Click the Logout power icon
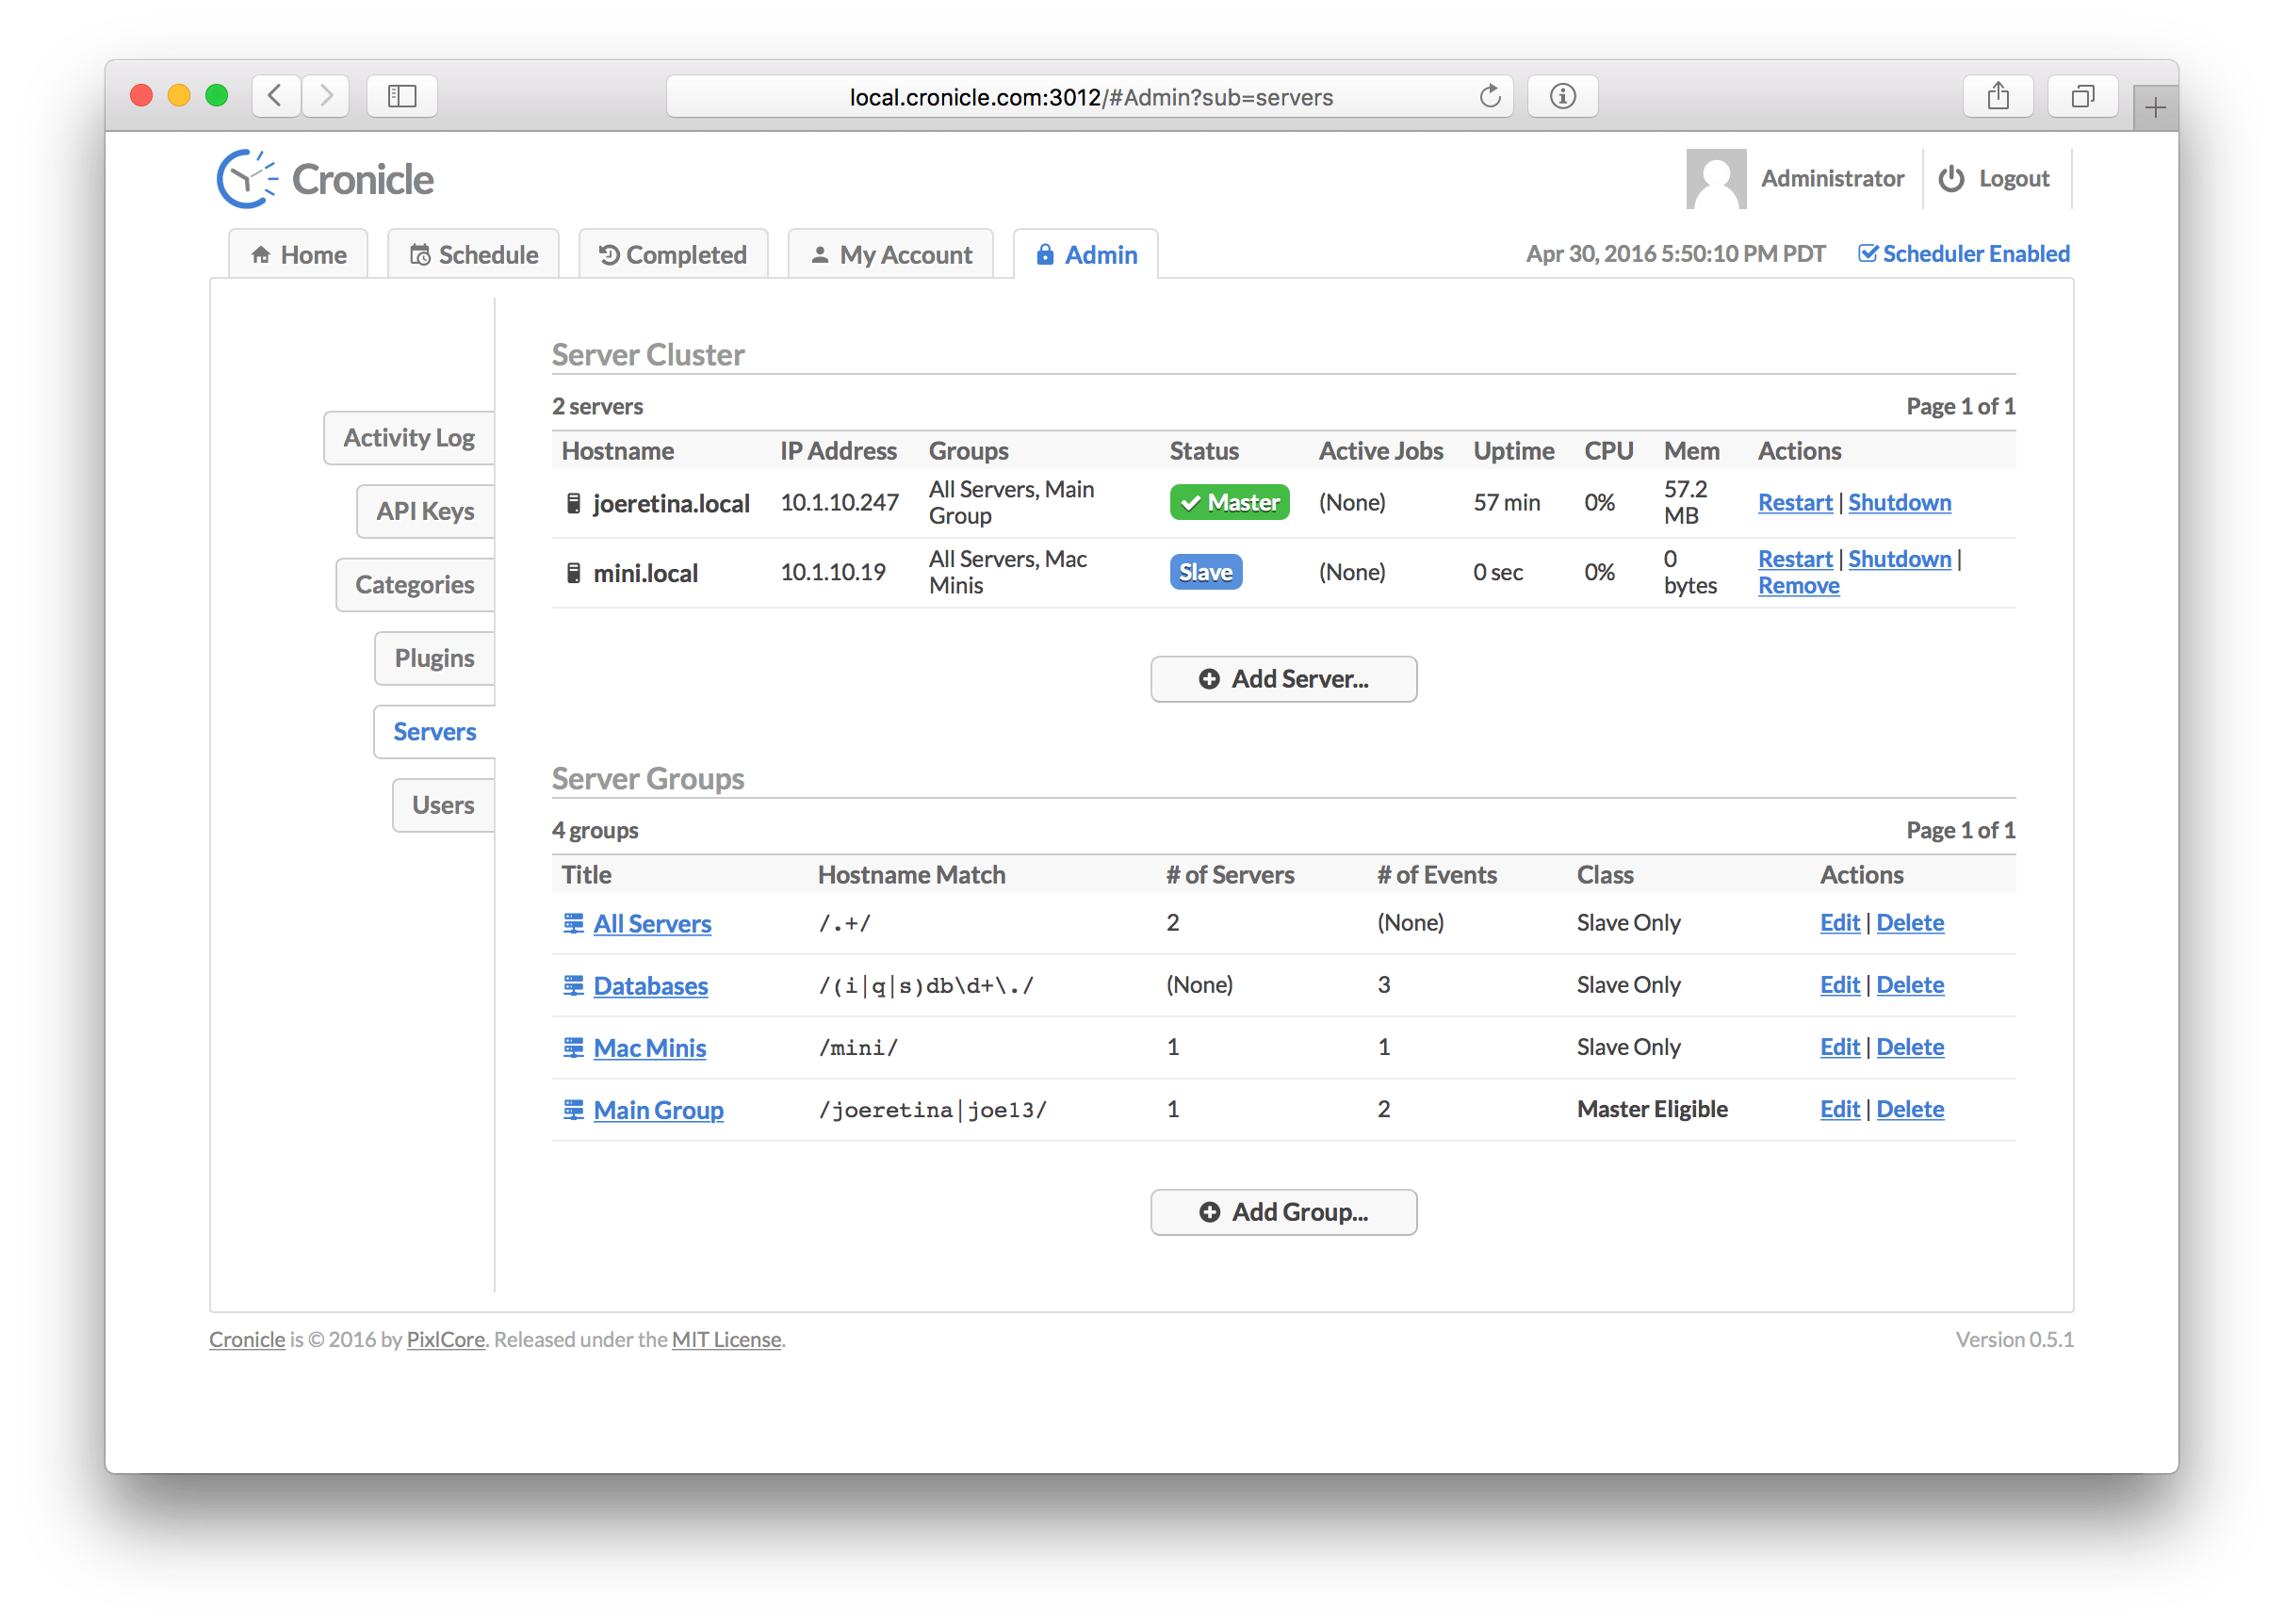The image size is (2284, 1624). point(1951,179)
